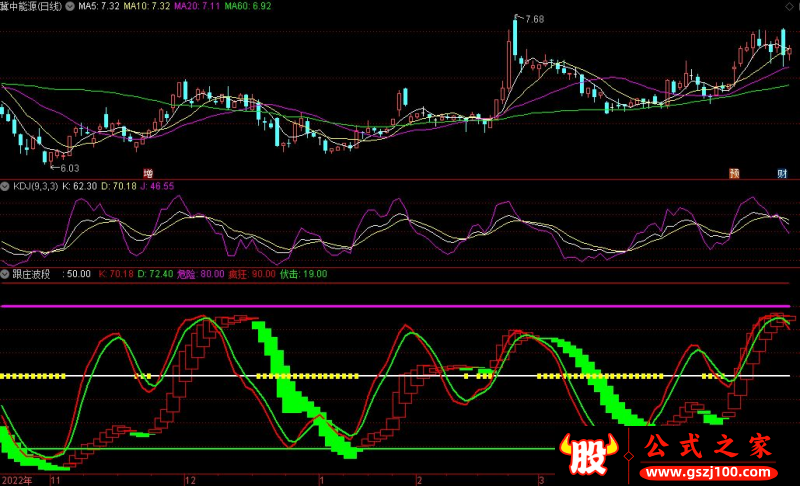800x486 pixels.
Task: Click the orange 预 forecast marker
Action: tap(733, 173)
